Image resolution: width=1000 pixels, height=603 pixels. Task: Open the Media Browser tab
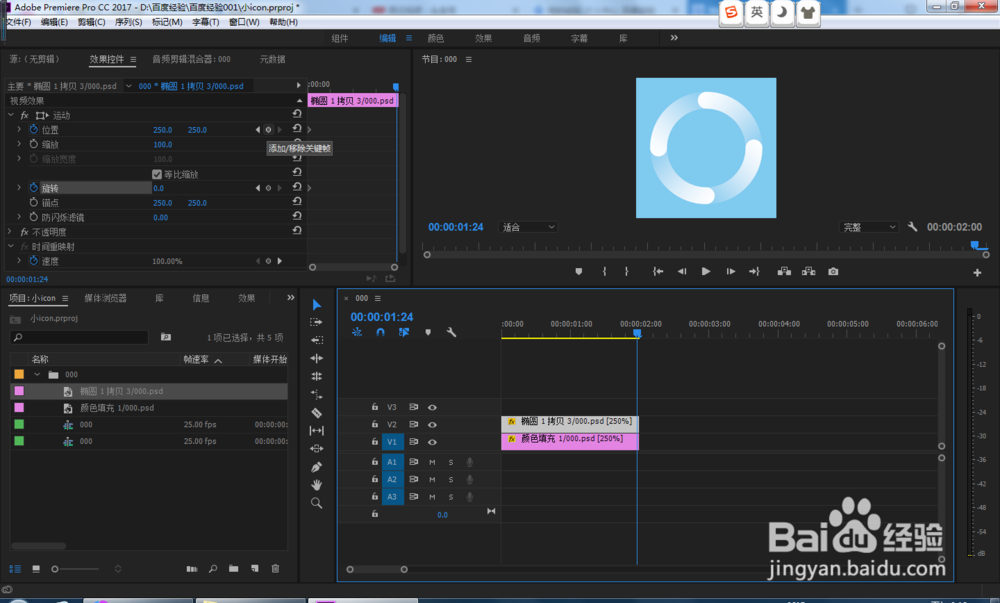[105, 298]
